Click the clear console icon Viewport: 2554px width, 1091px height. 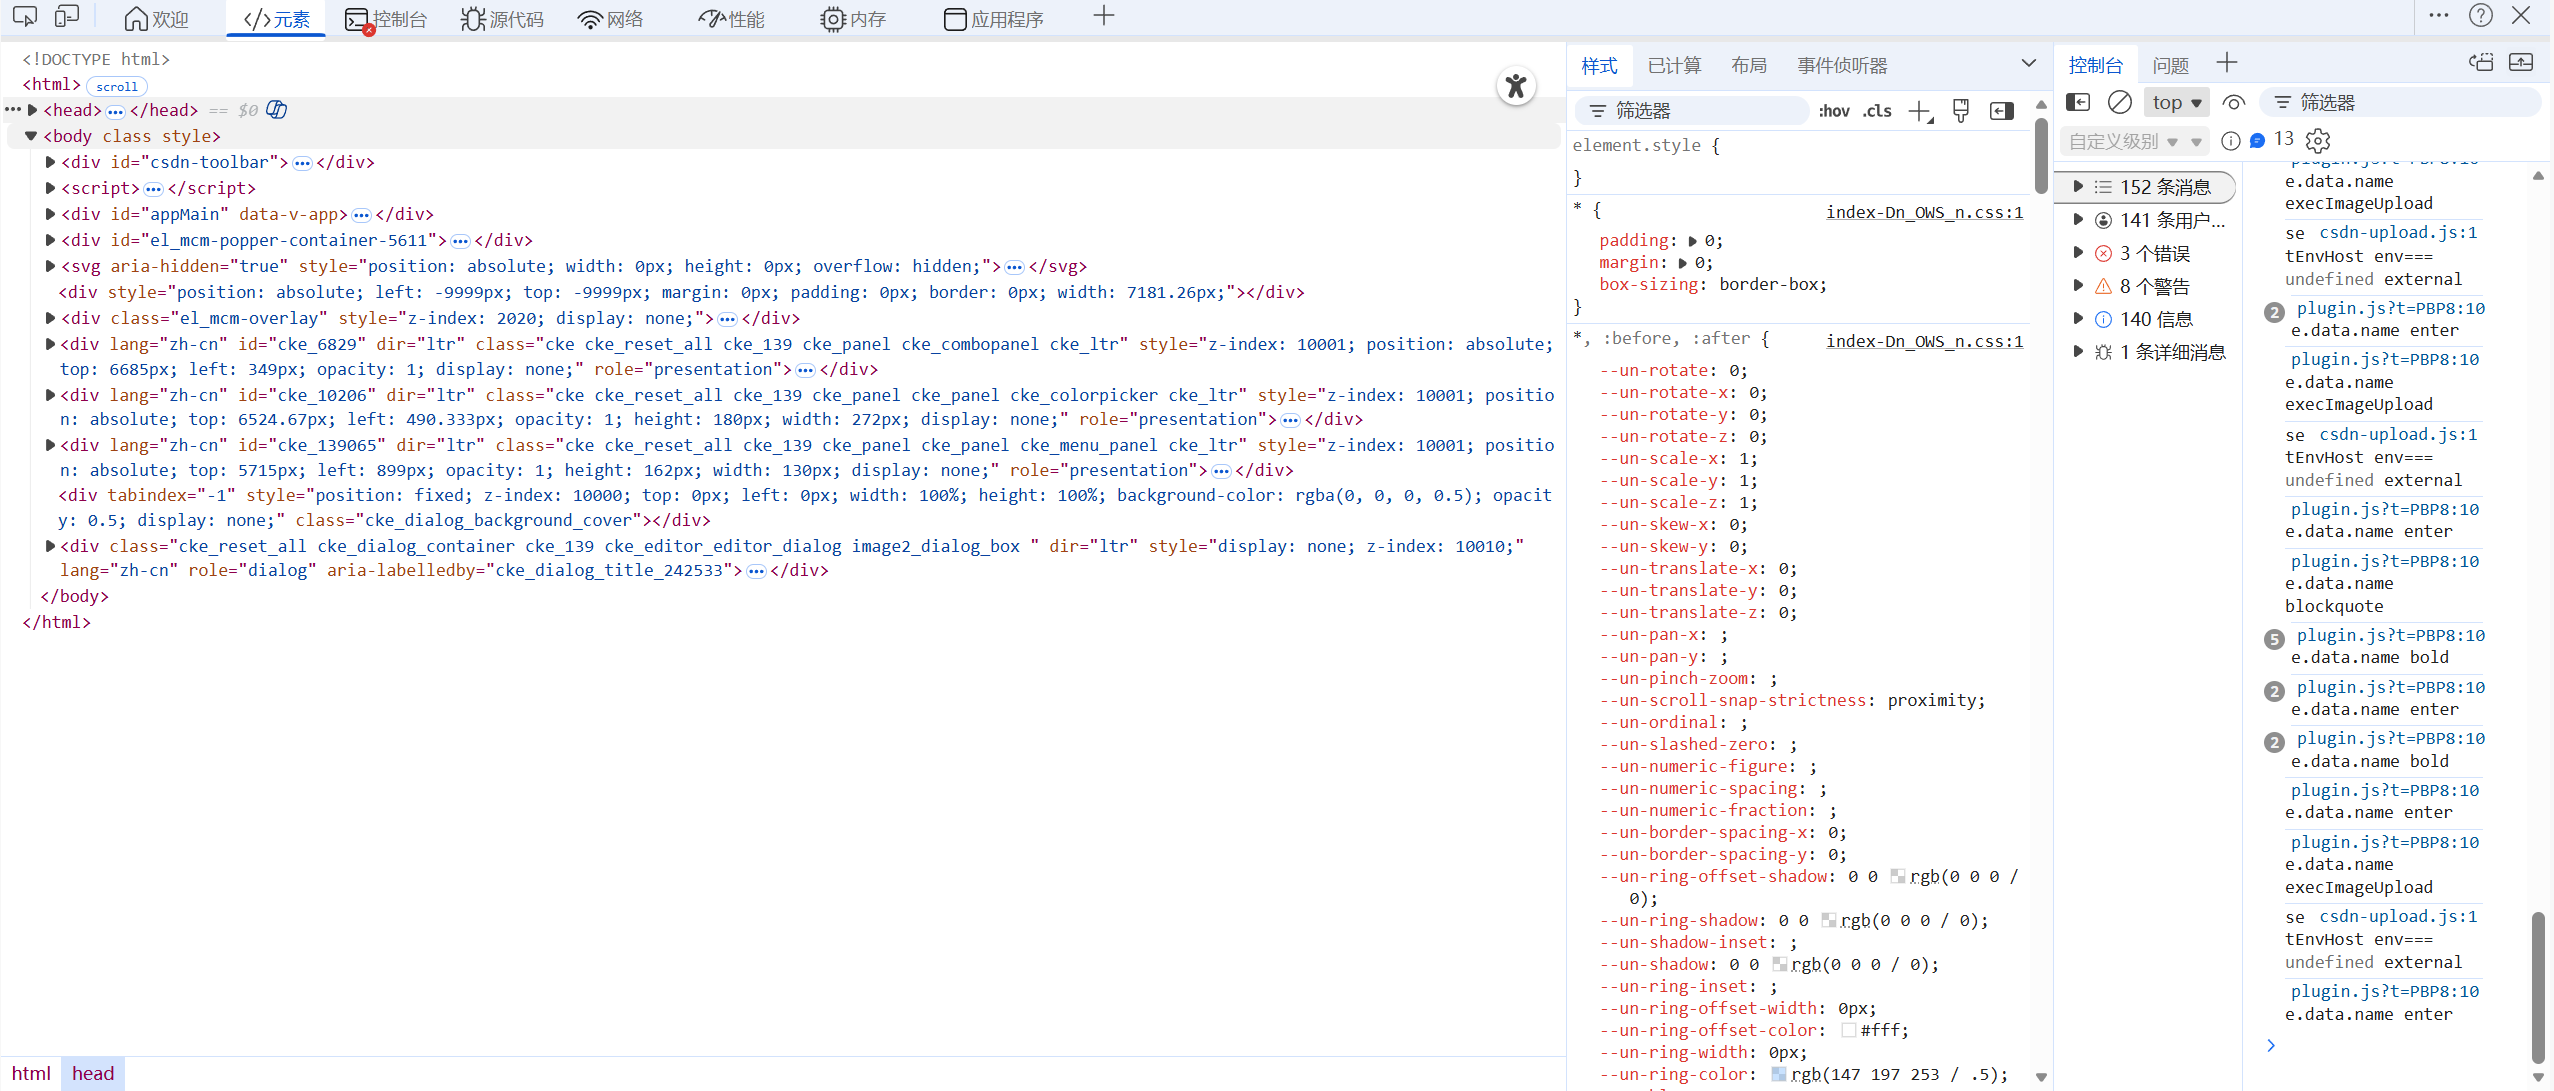2119,103
